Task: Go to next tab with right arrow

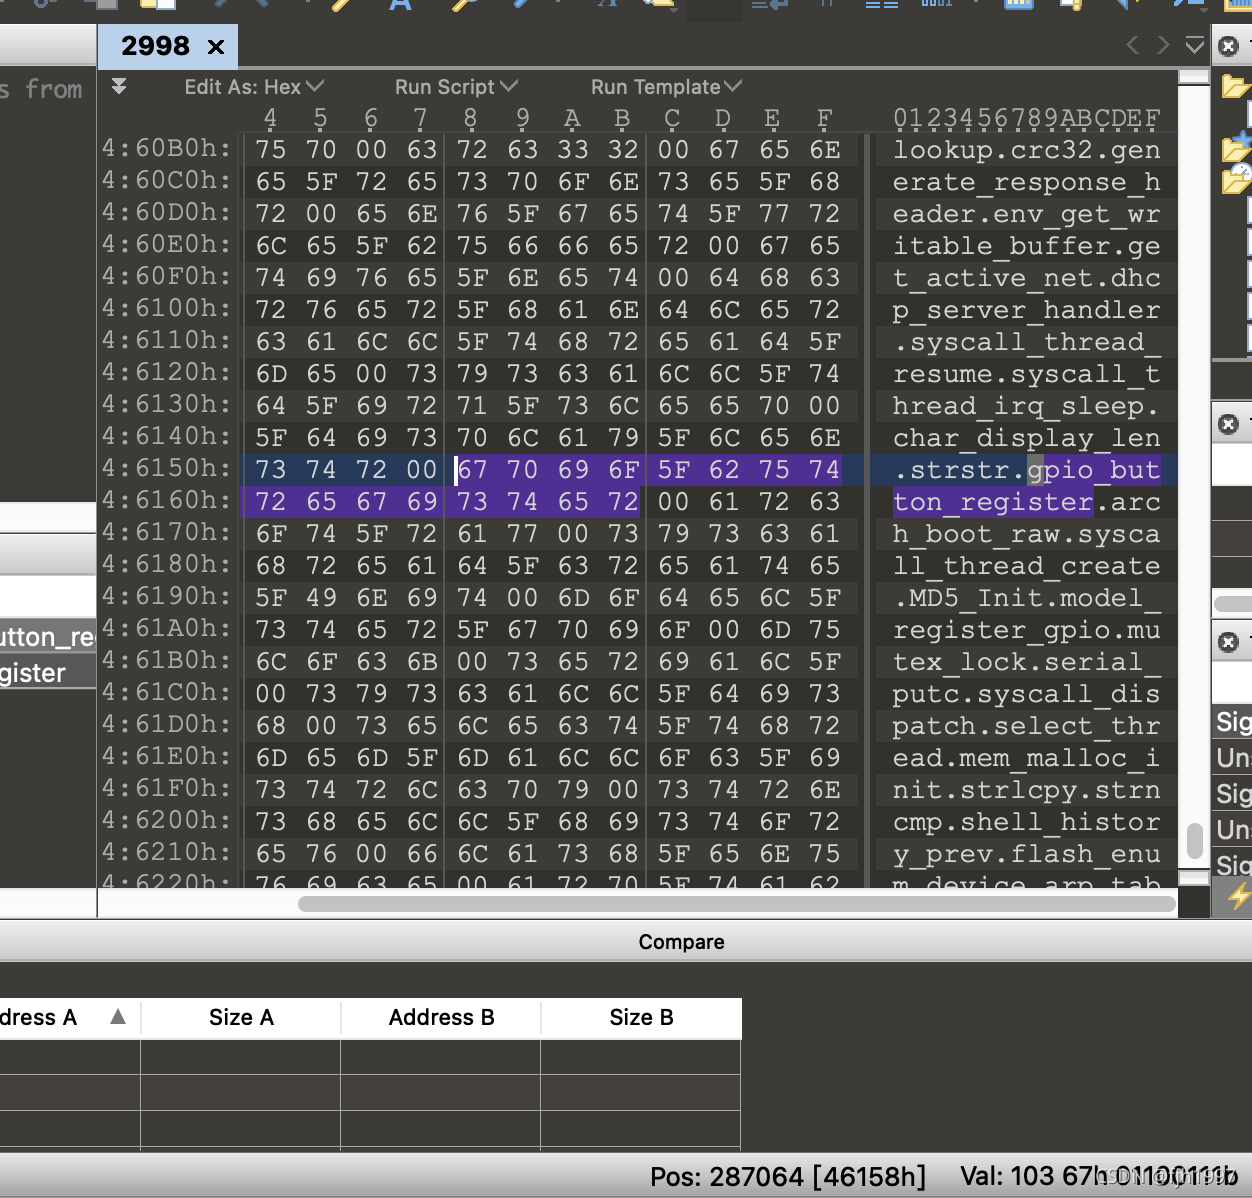Action: pyautogui.click(x=1163, y=45)
